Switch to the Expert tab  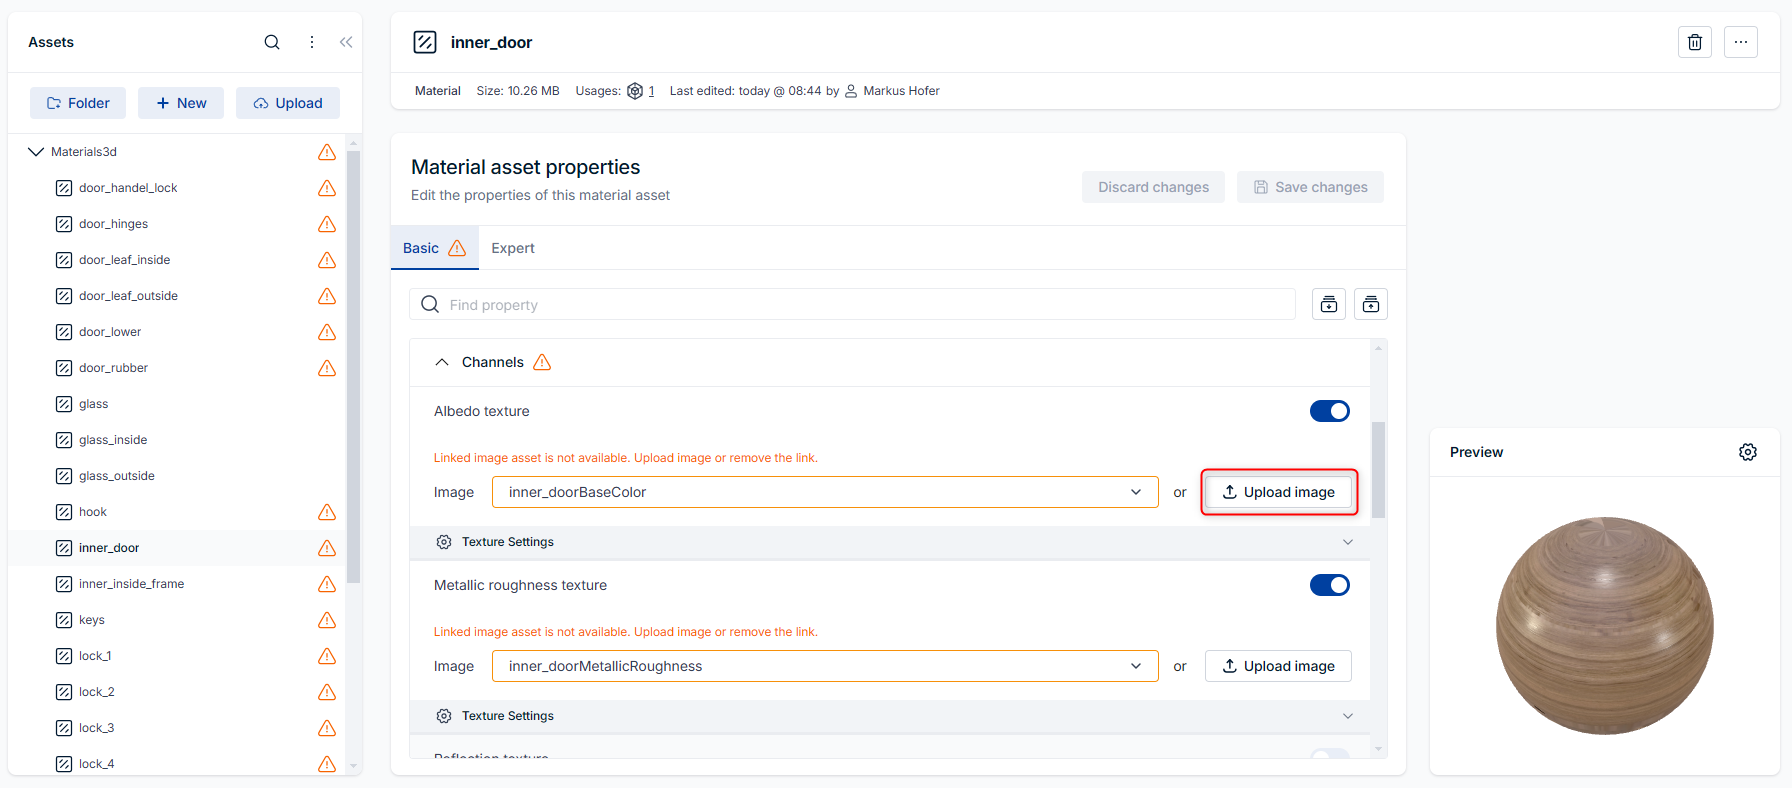(x=512, y=248)
